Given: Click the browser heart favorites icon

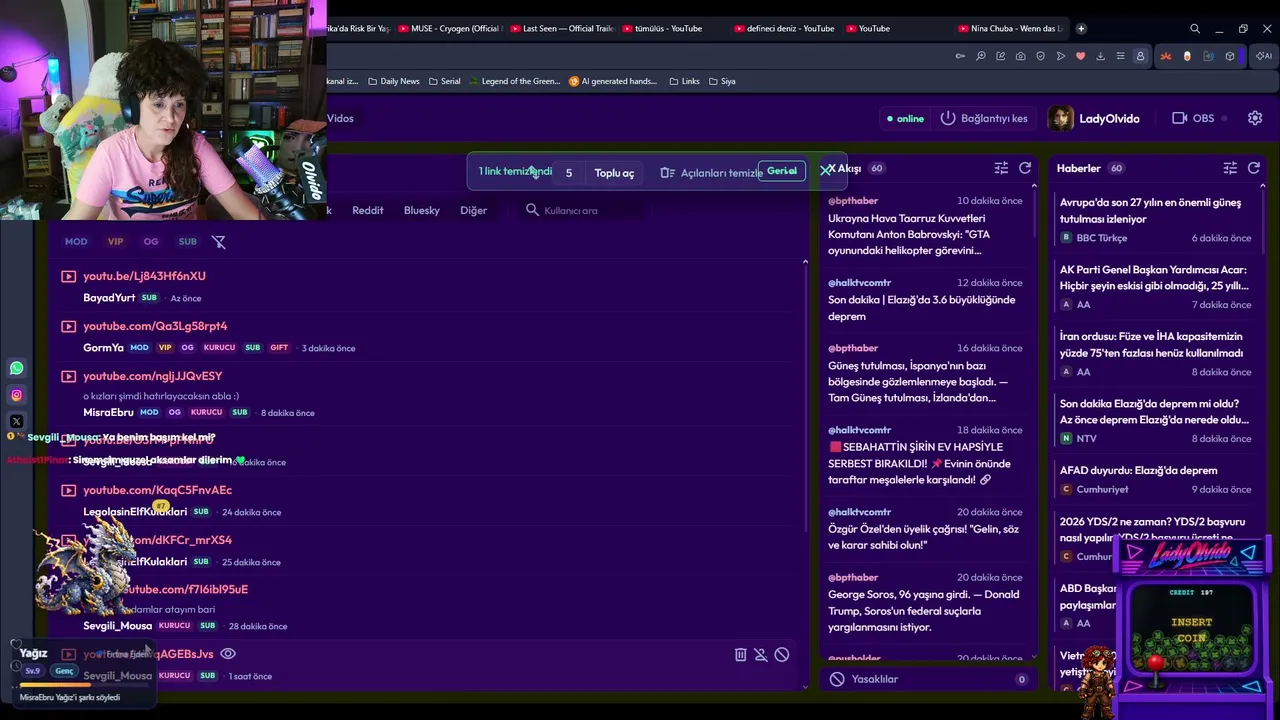Looking at the screenshot, I should point(1080,56).
